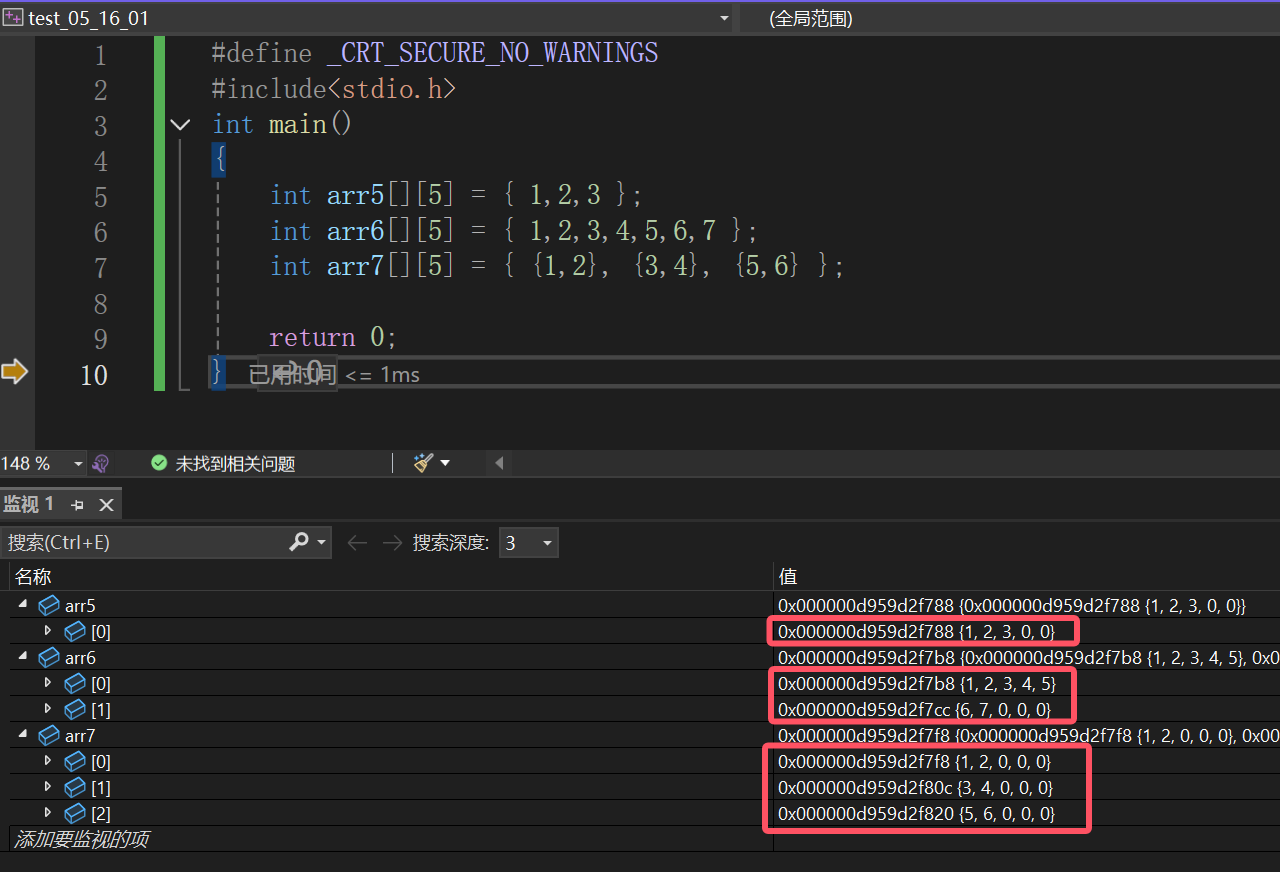
Task: Click the code cleanup broom icon
Action: [x=424, y=463]
